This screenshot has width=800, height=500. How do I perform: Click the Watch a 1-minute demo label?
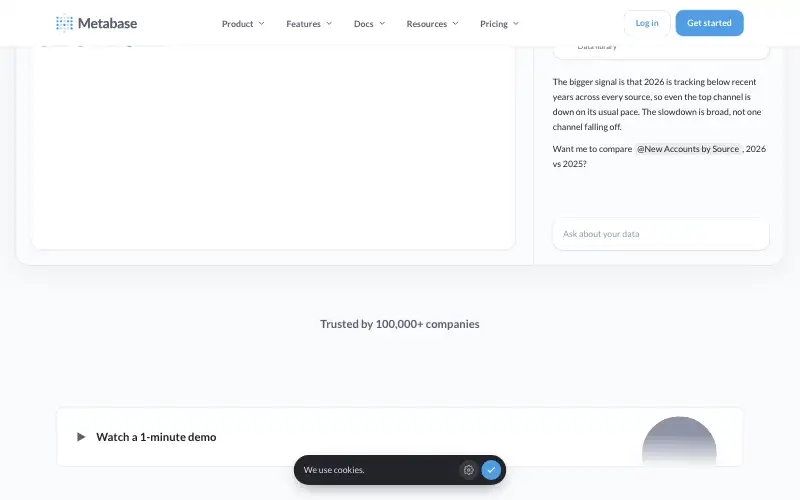[x=156, y=437]
